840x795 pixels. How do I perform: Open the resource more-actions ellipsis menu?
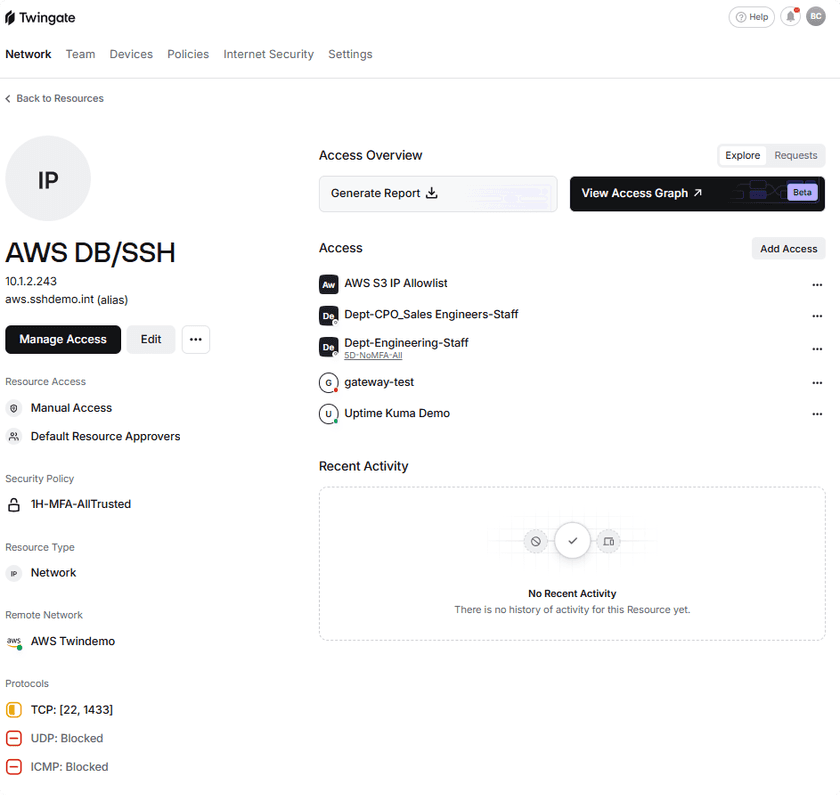tap(196, 339)
